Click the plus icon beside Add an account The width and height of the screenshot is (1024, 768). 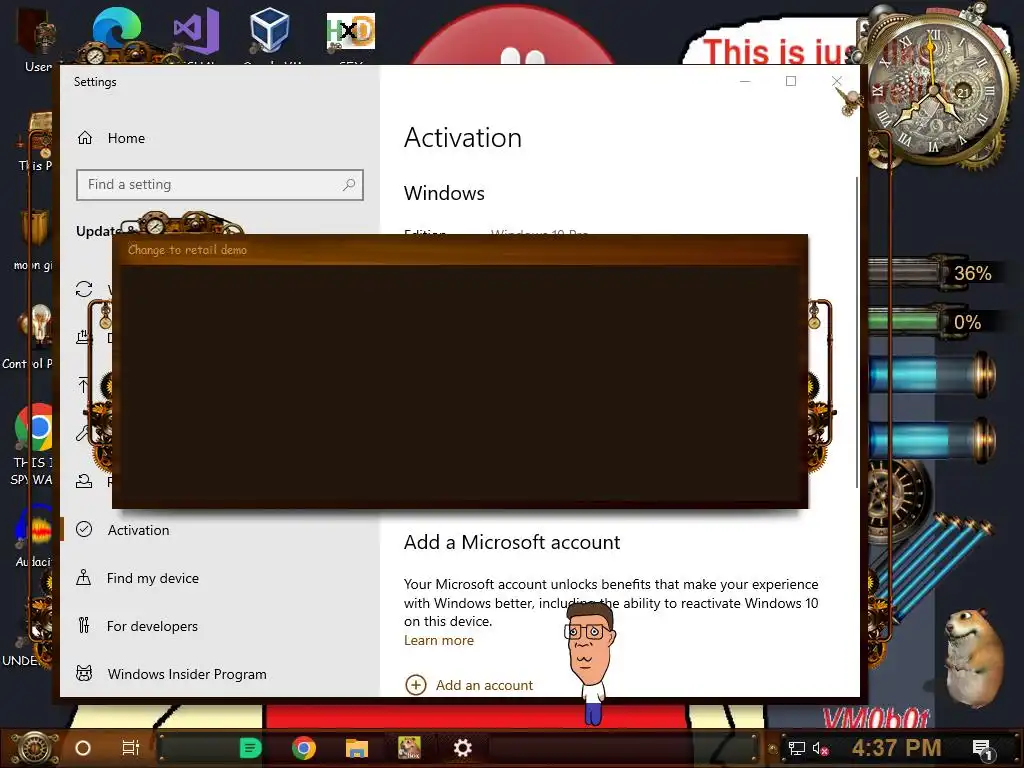click(x=416, y=685)
